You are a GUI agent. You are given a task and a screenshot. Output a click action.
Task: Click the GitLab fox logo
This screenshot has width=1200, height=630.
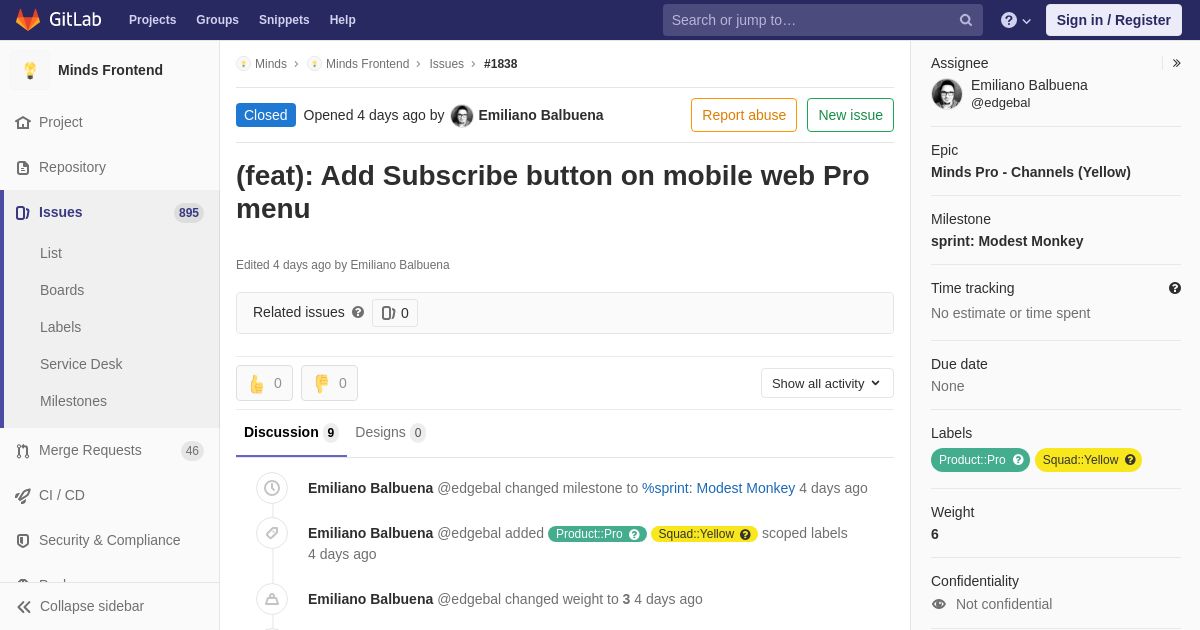click(28, 20)
